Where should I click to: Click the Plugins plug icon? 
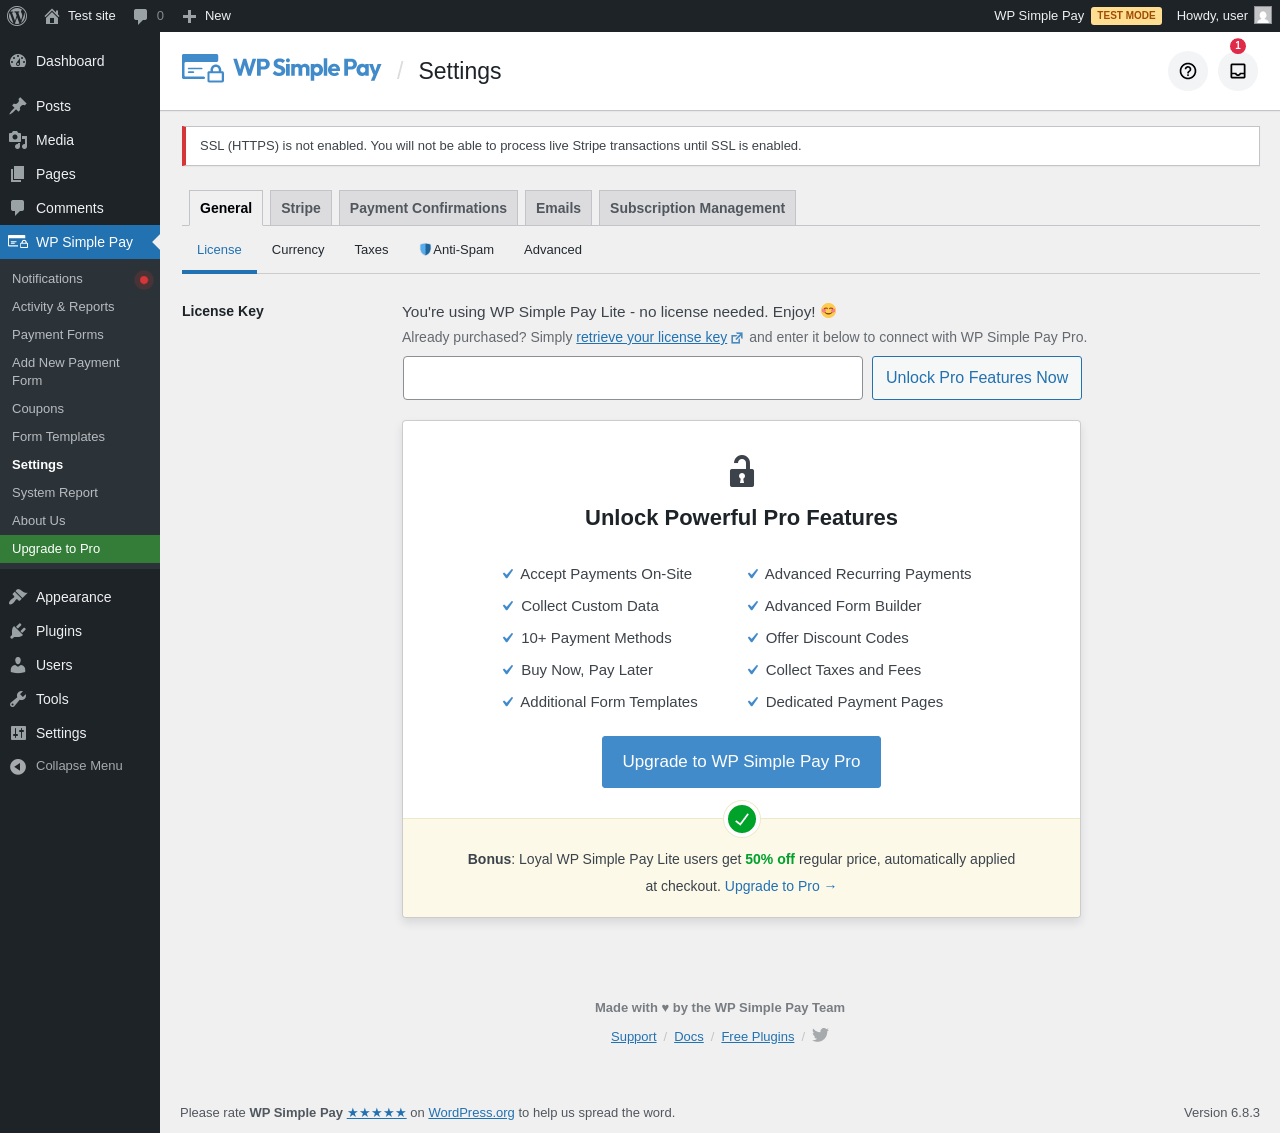tap(18, 631)
